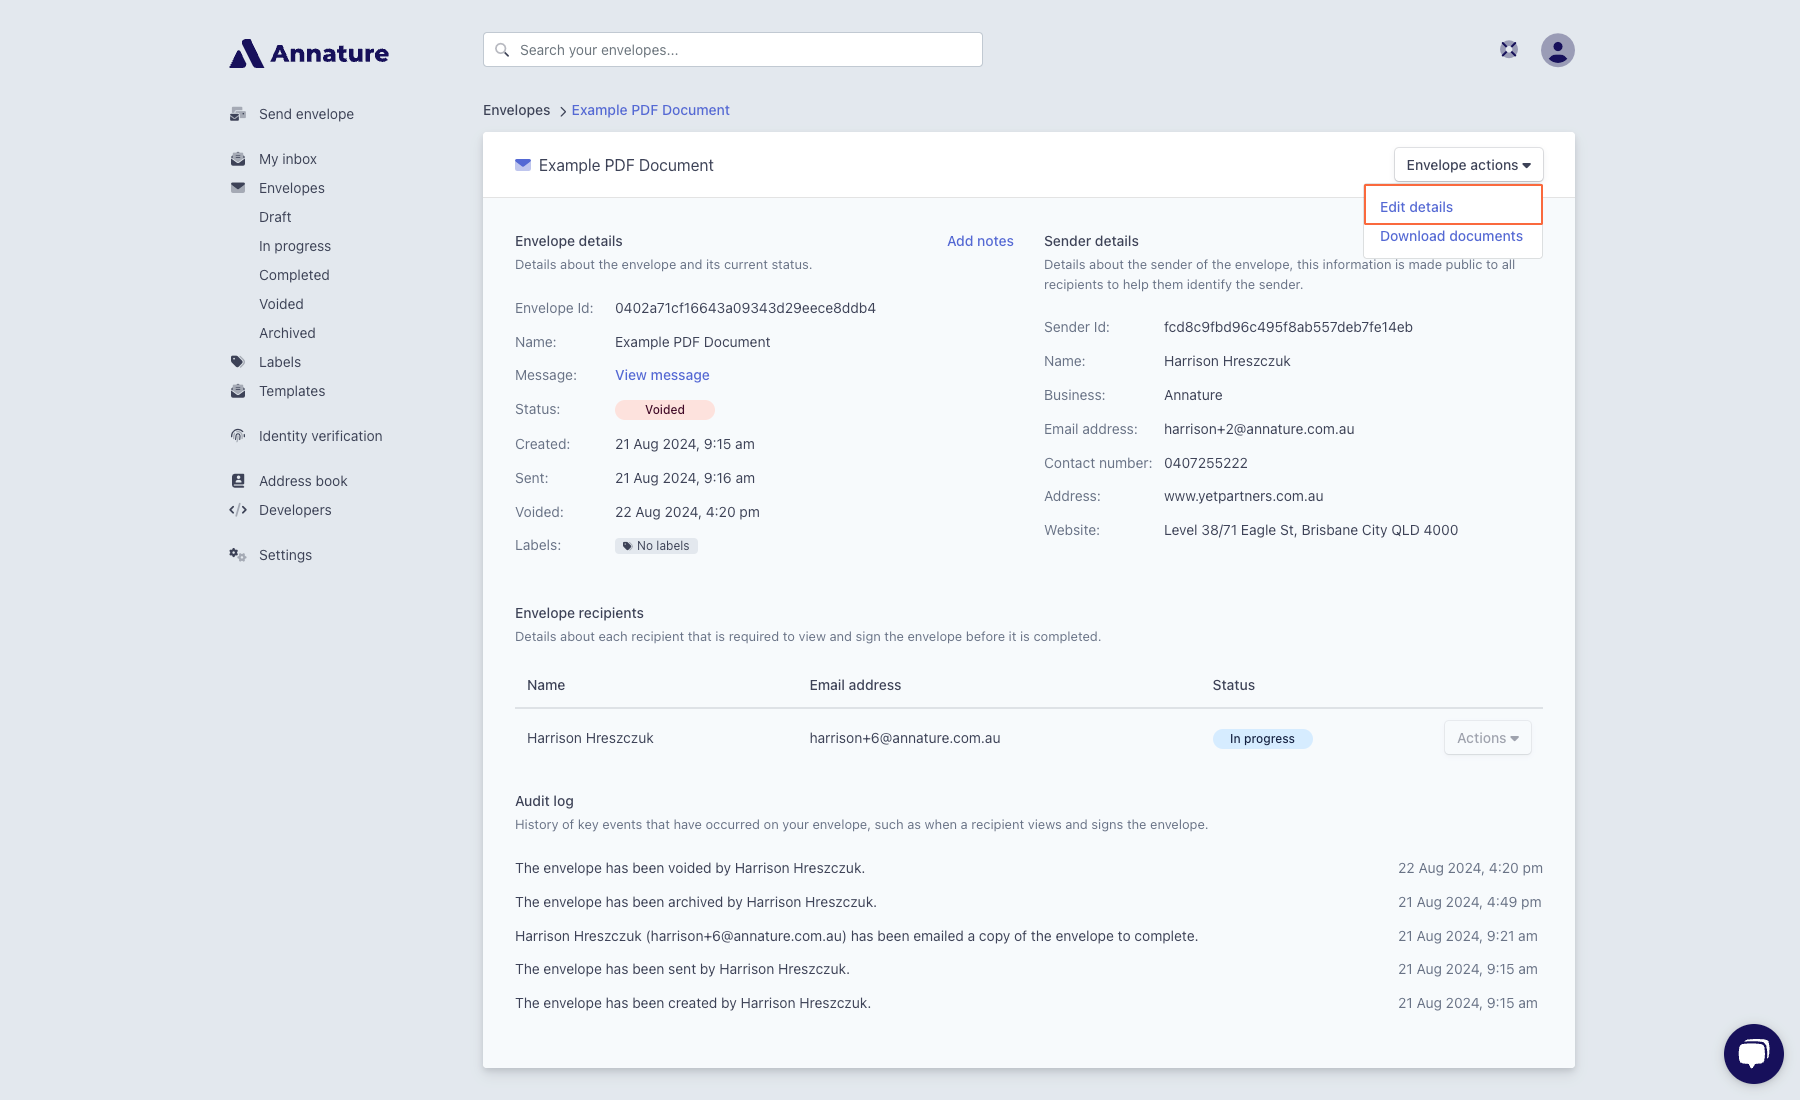Open the user profile avatar menu

1557,50
